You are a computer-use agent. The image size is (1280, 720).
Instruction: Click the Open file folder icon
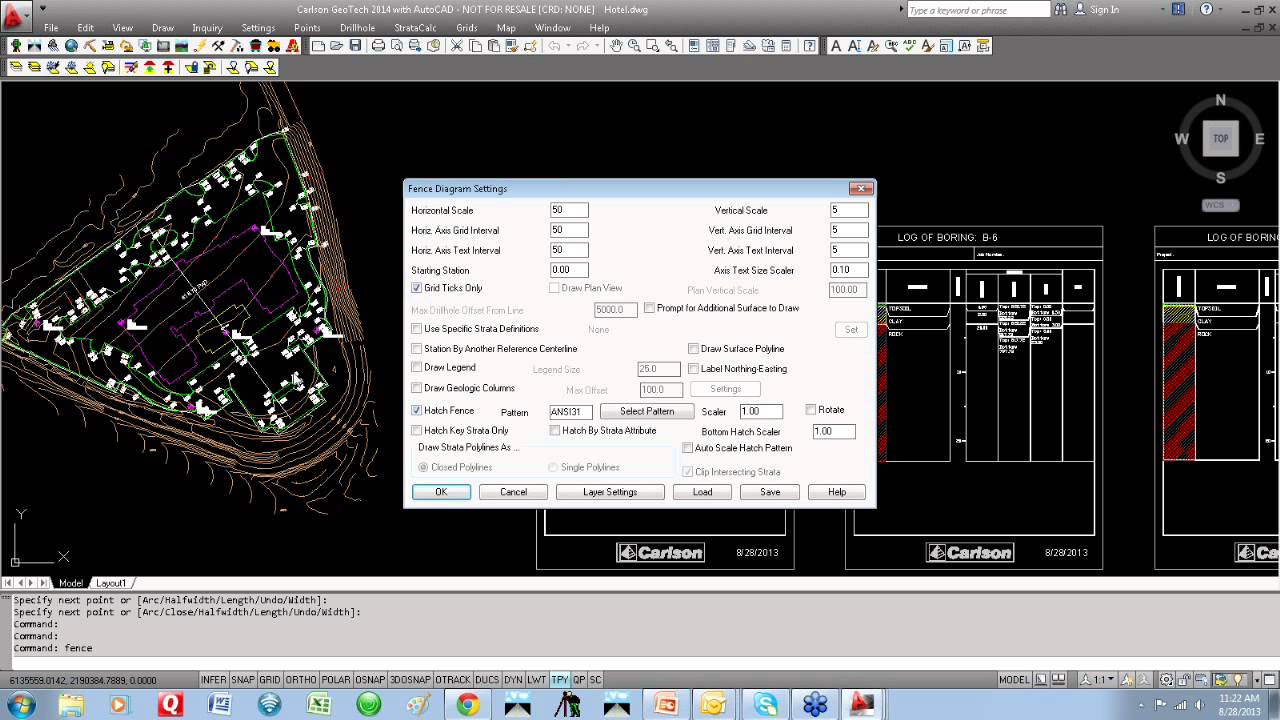pyautogui.click(x=336, y=46)
